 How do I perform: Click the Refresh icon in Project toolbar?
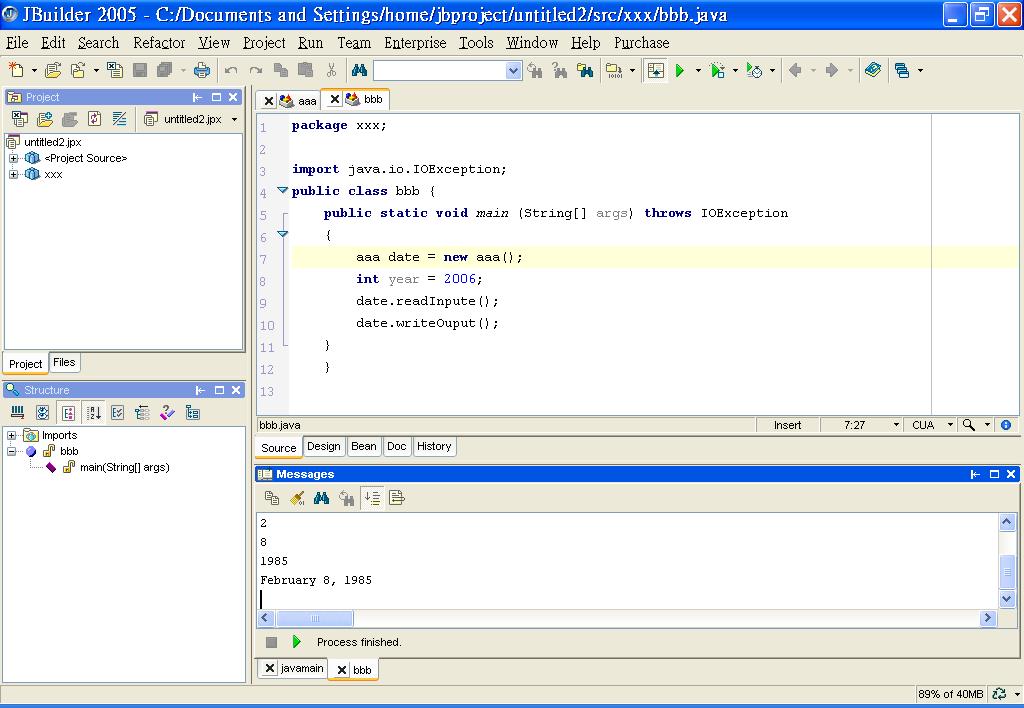click(95, 119)
